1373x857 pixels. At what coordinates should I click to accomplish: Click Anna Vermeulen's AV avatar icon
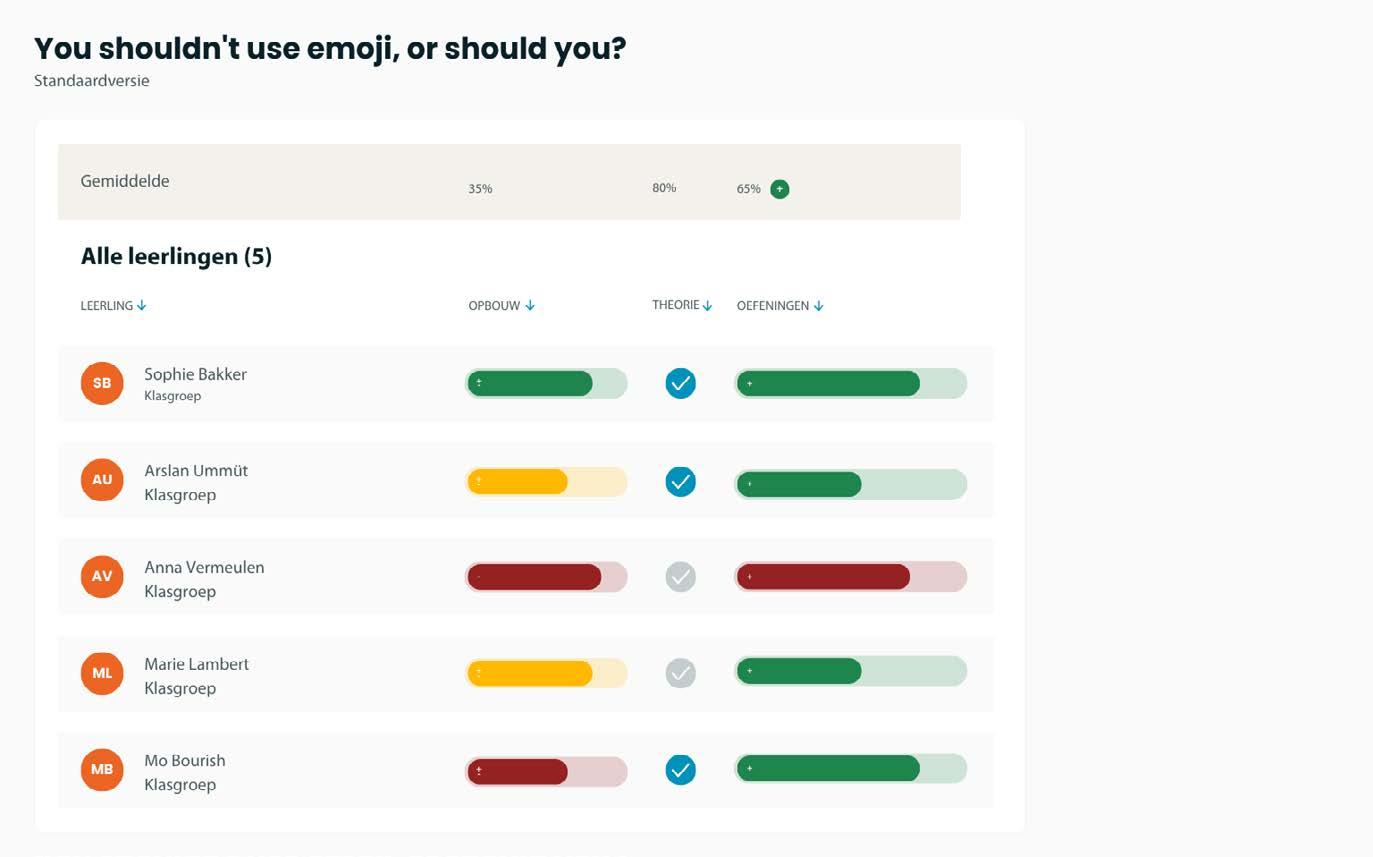[102, 576]
